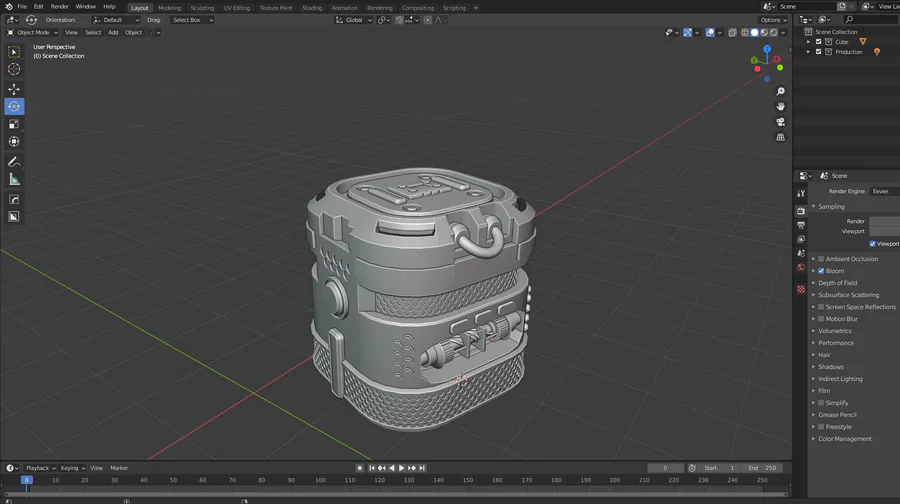Switch perspective/orthographic grid icon
Viewport: 900px width, 504px height.
781,137
